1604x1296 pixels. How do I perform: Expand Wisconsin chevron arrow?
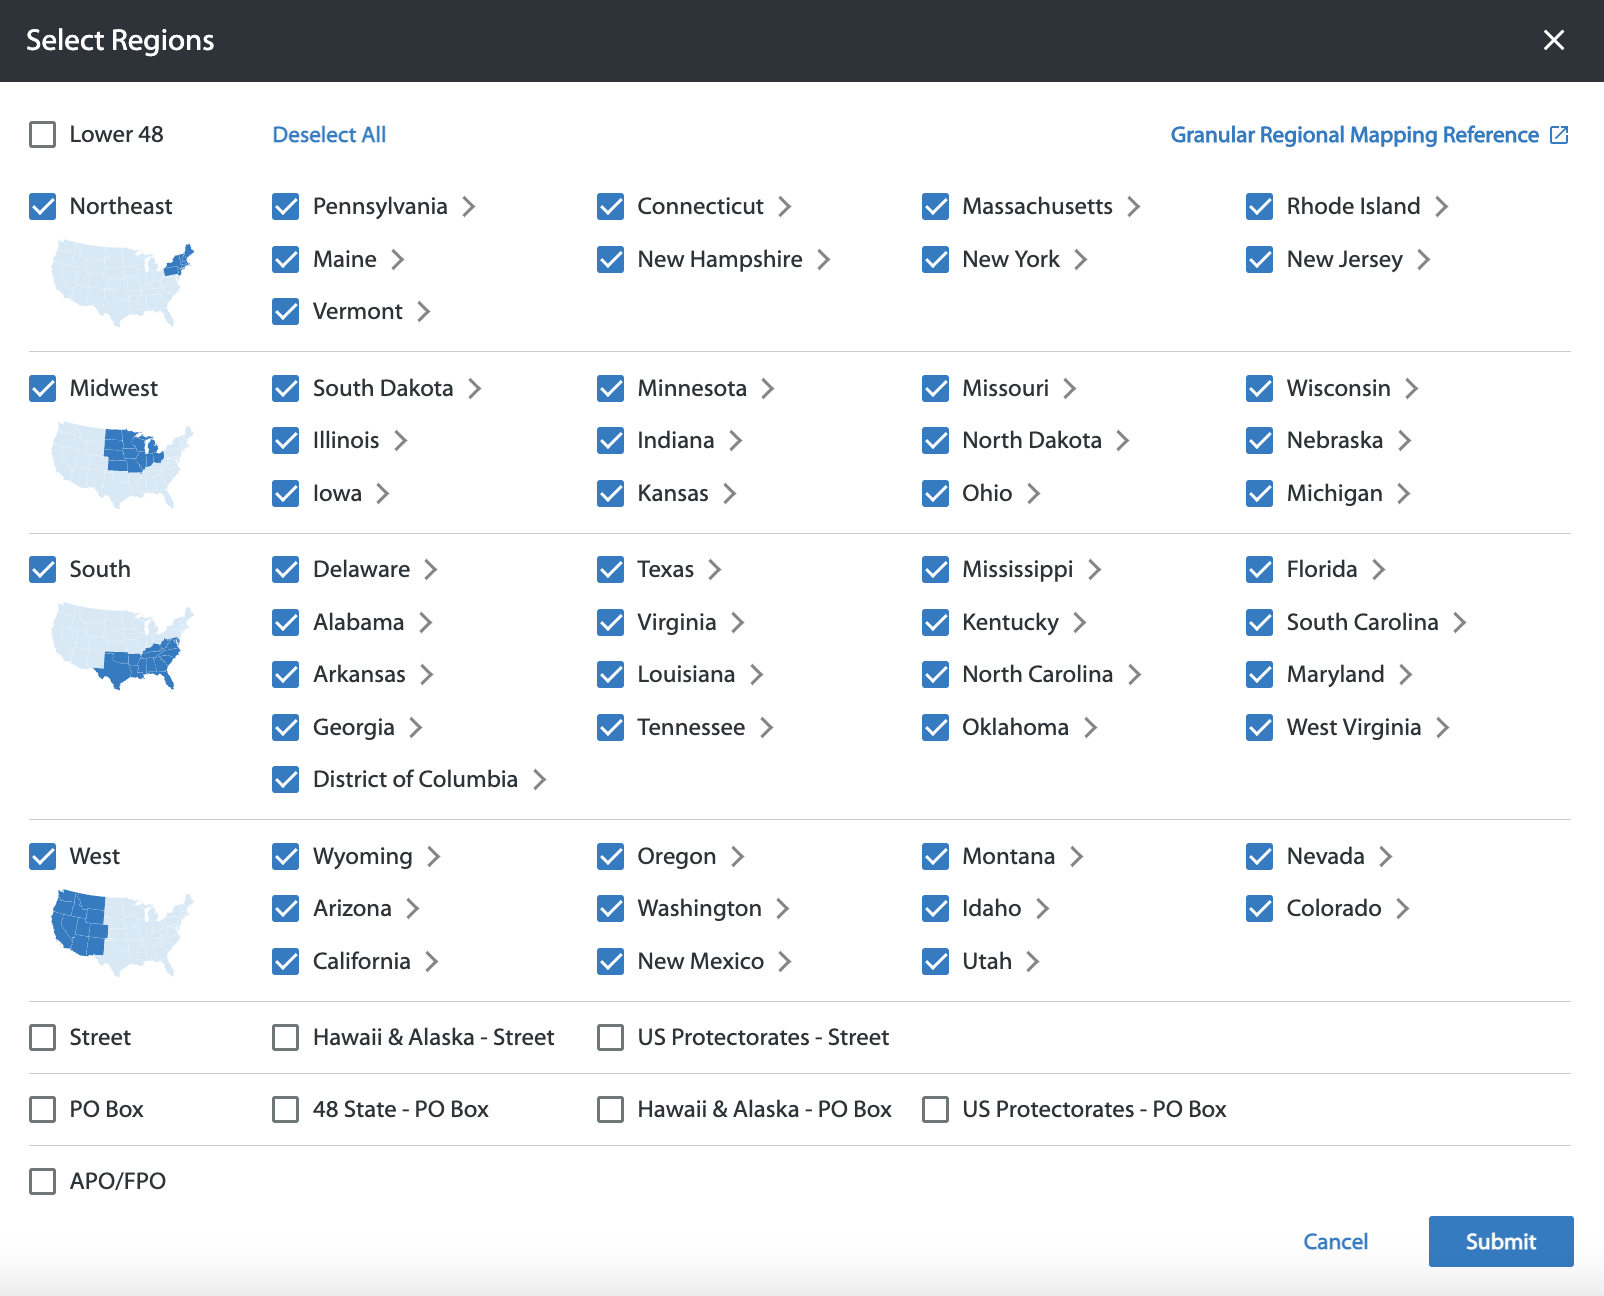click(1412, 388)
